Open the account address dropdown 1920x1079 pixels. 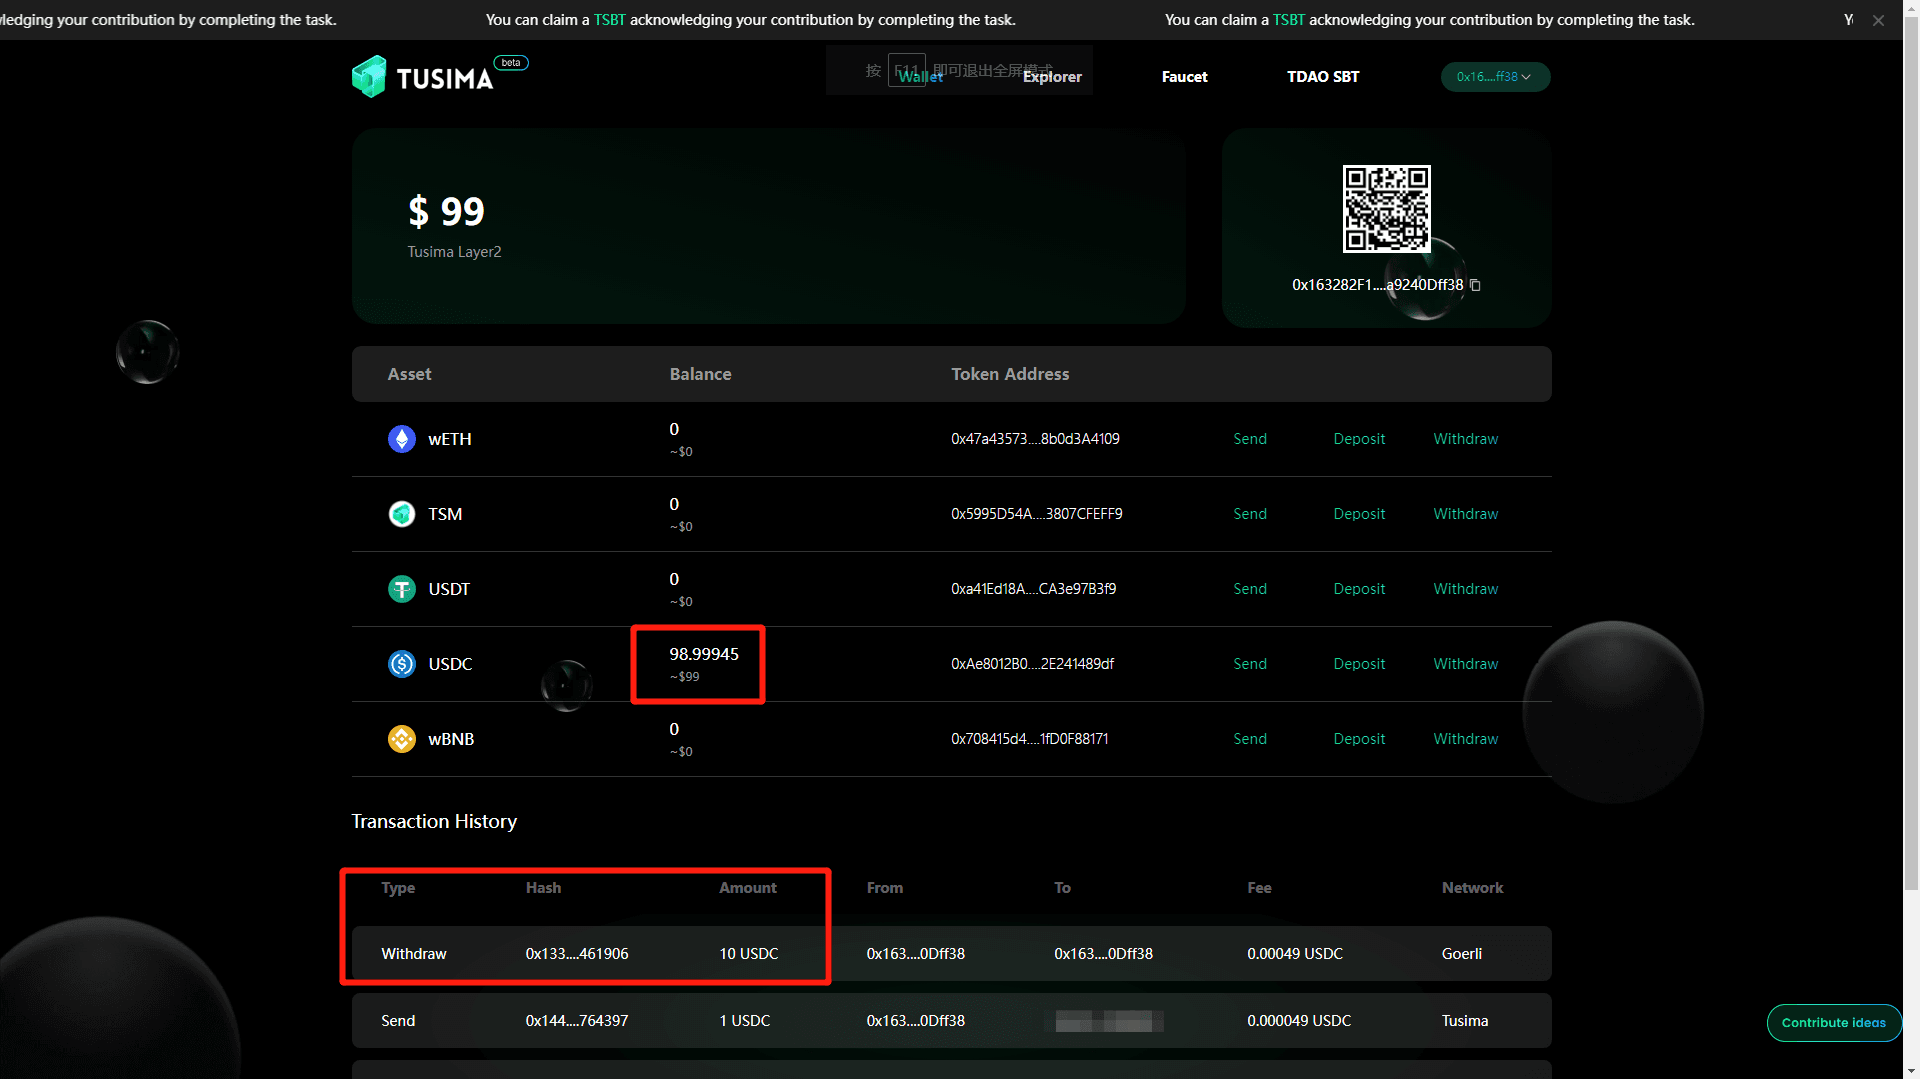[1495, 77]
